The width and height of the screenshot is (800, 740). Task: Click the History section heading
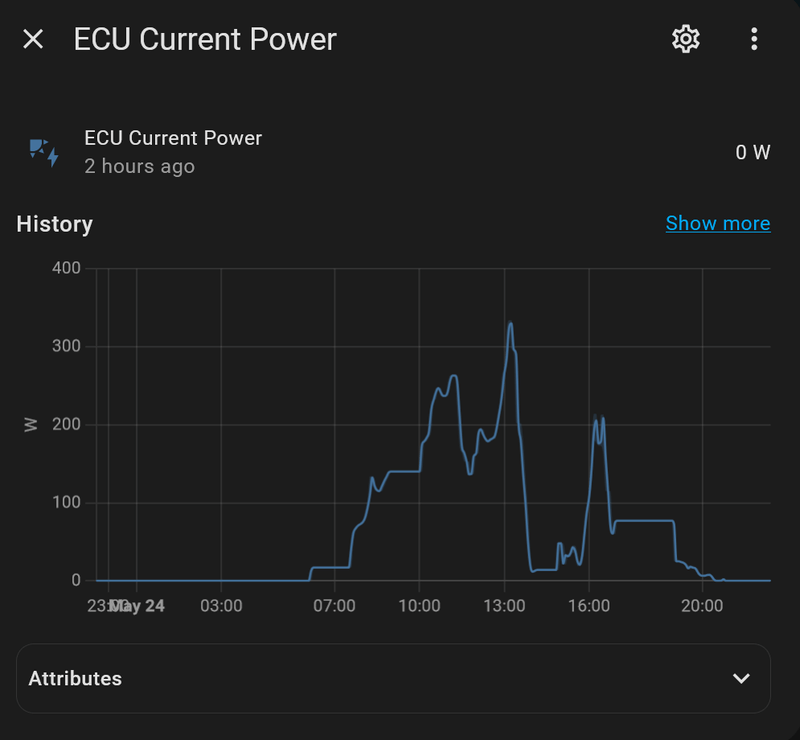coord(54,224)
